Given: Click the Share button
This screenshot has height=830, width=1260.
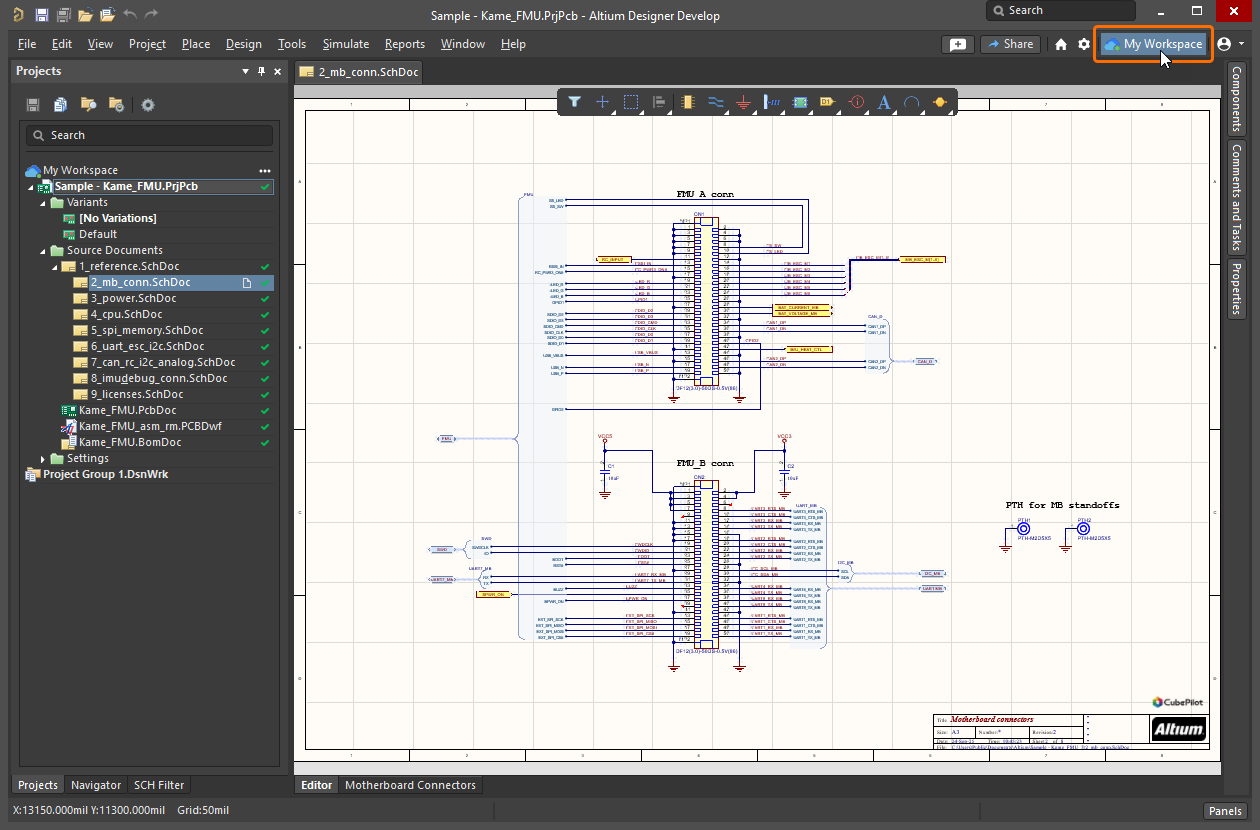Looking at the screenshot, I should click(x=1010, y=44).
